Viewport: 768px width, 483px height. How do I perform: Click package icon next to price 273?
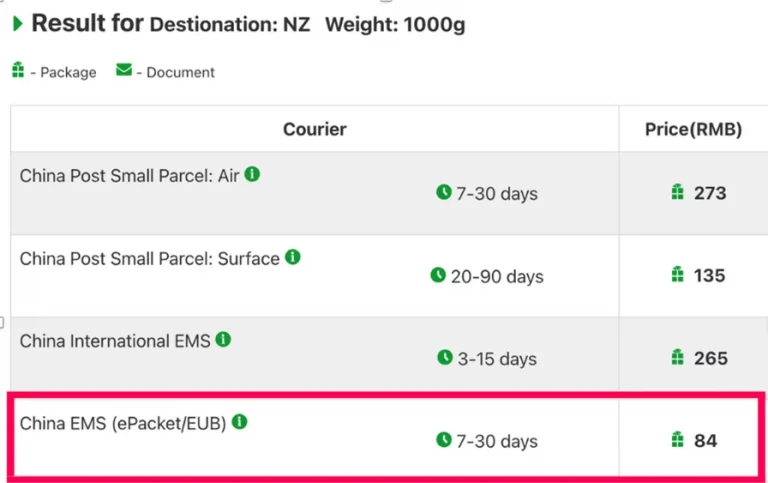677,192
